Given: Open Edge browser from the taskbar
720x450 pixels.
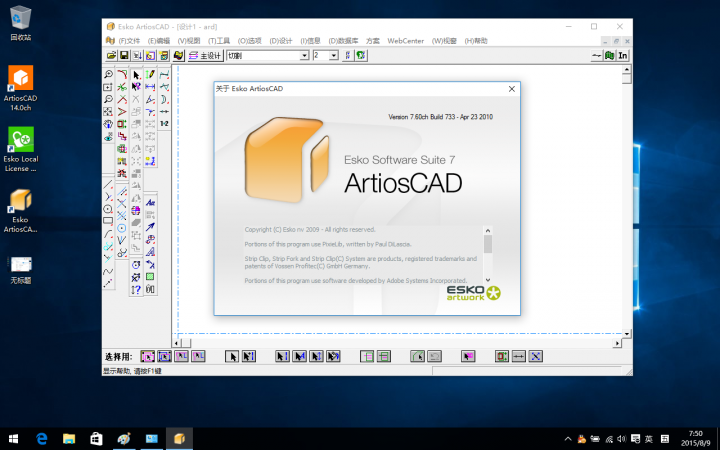Looking at the screenshot, I should point(42,439).
